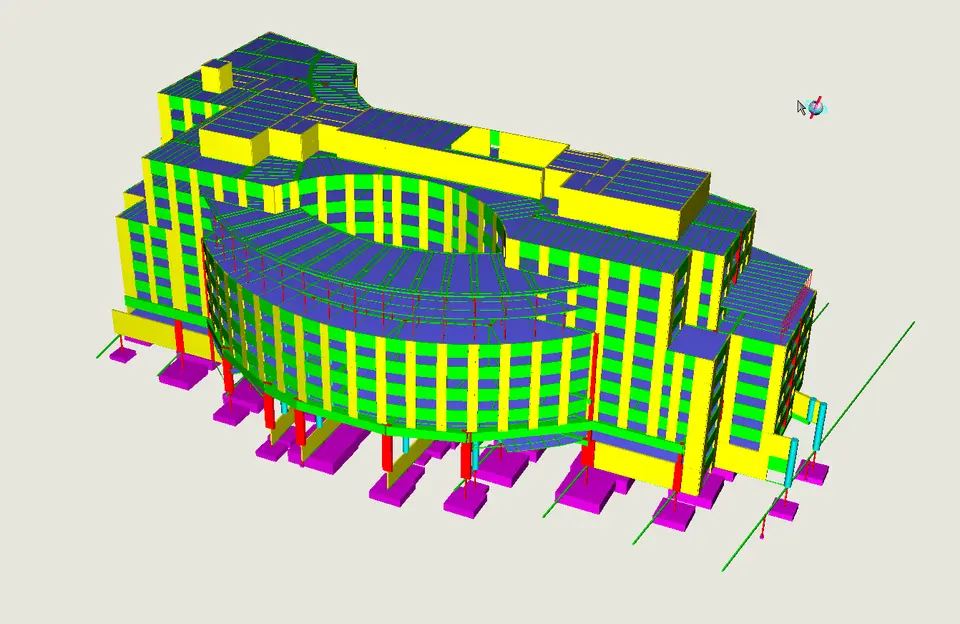Image resolution: width=960 pixels, height=624 pixels.
Task: Select the cyan columns at far right edge
Action: point(817,424)
